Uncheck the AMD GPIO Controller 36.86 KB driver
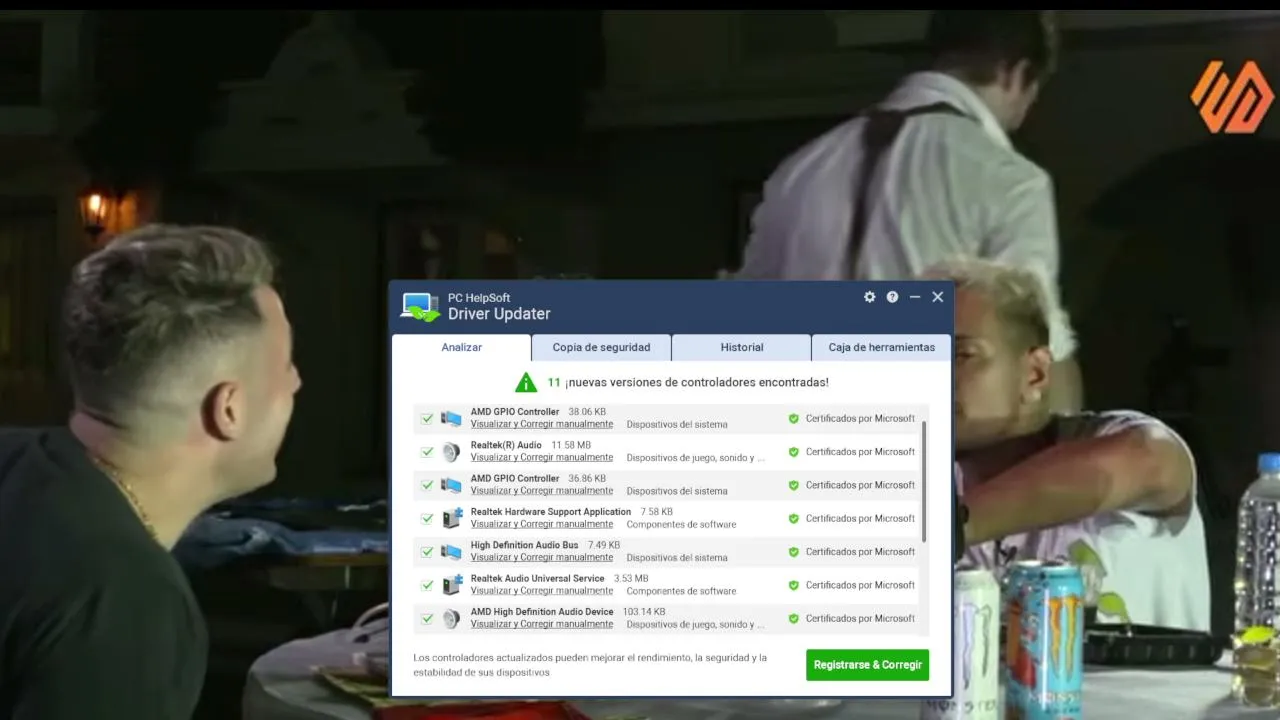1280x720 pixels. 427,485
